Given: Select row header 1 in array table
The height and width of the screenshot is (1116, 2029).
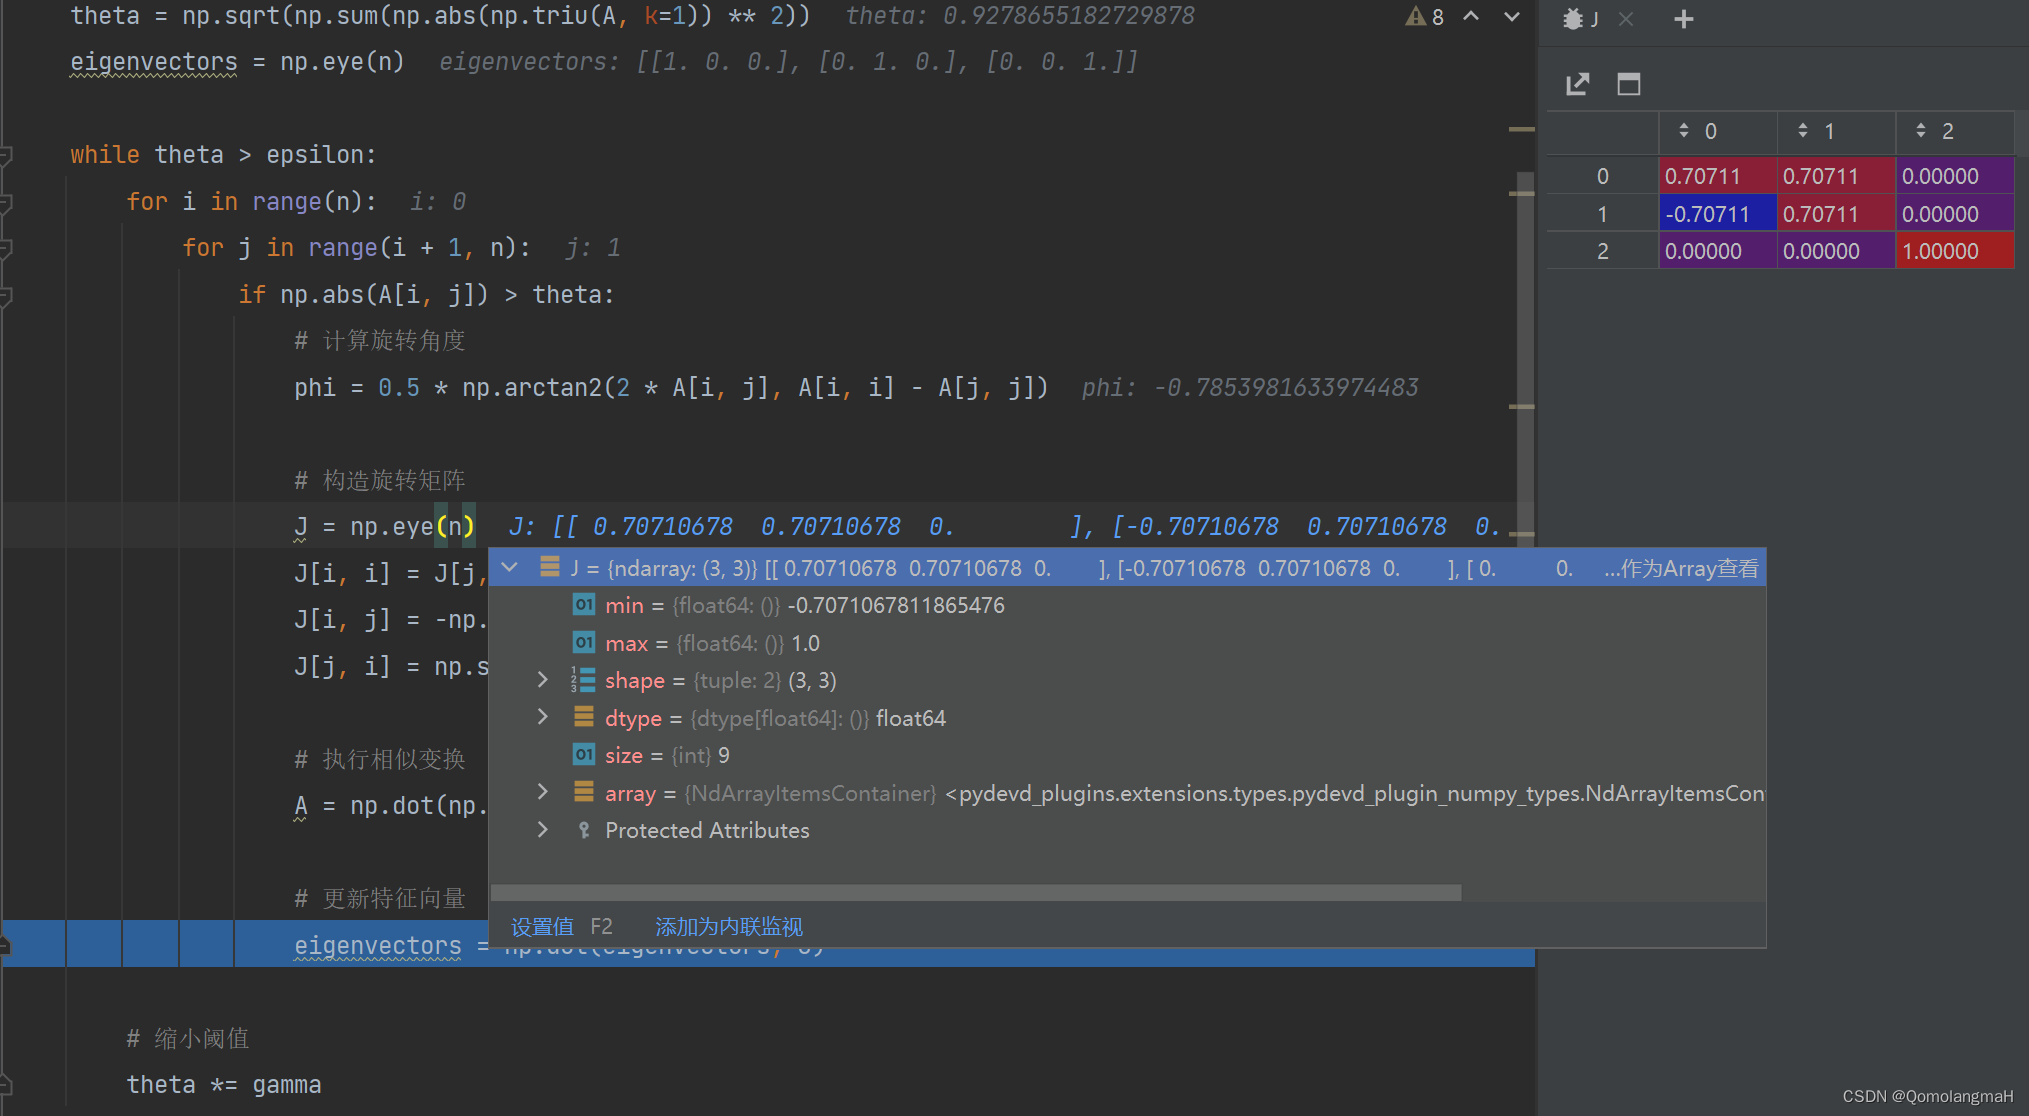Looking at the screenshot, I should coord(1603,214).
